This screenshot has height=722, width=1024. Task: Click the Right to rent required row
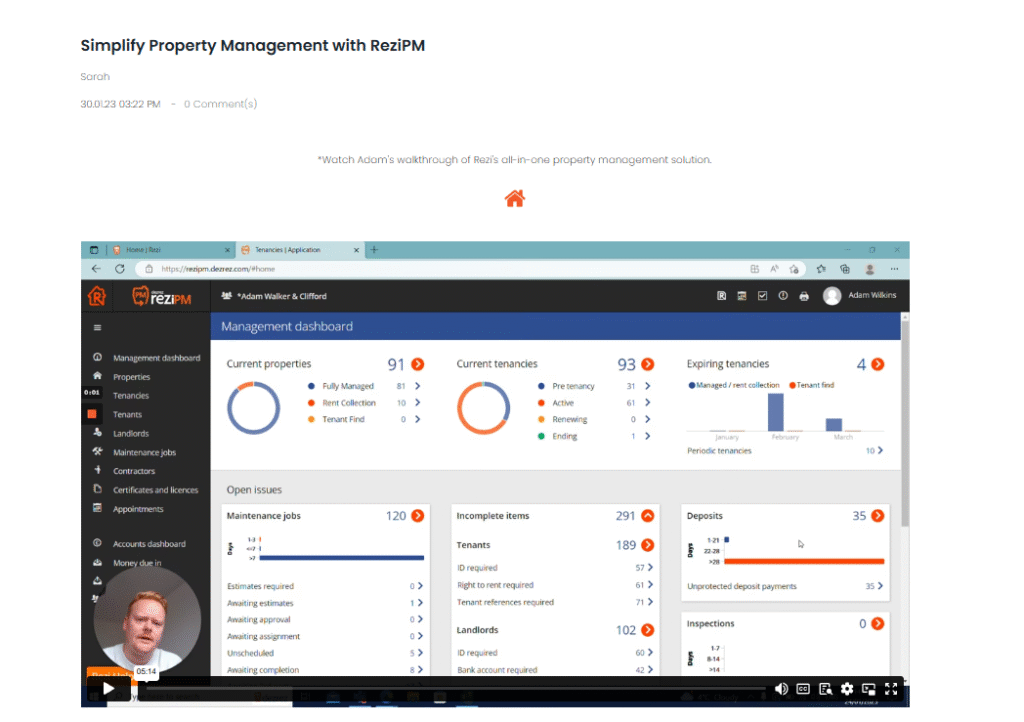click(x=555, y=585)
